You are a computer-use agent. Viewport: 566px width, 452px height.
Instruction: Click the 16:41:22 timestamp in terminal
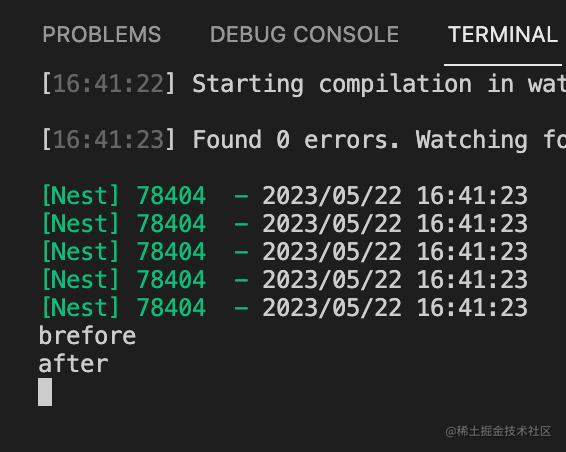(109, 84)
